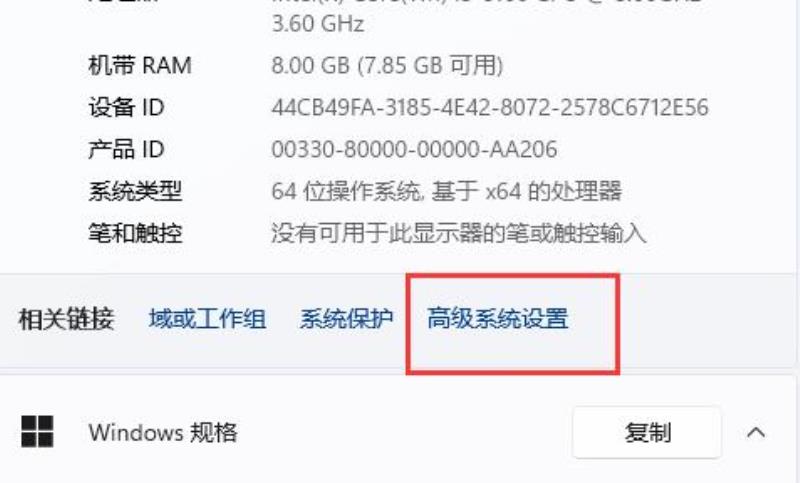Select the device ID value starting 44CB49FA
The image size is (800, 483).
490,108
